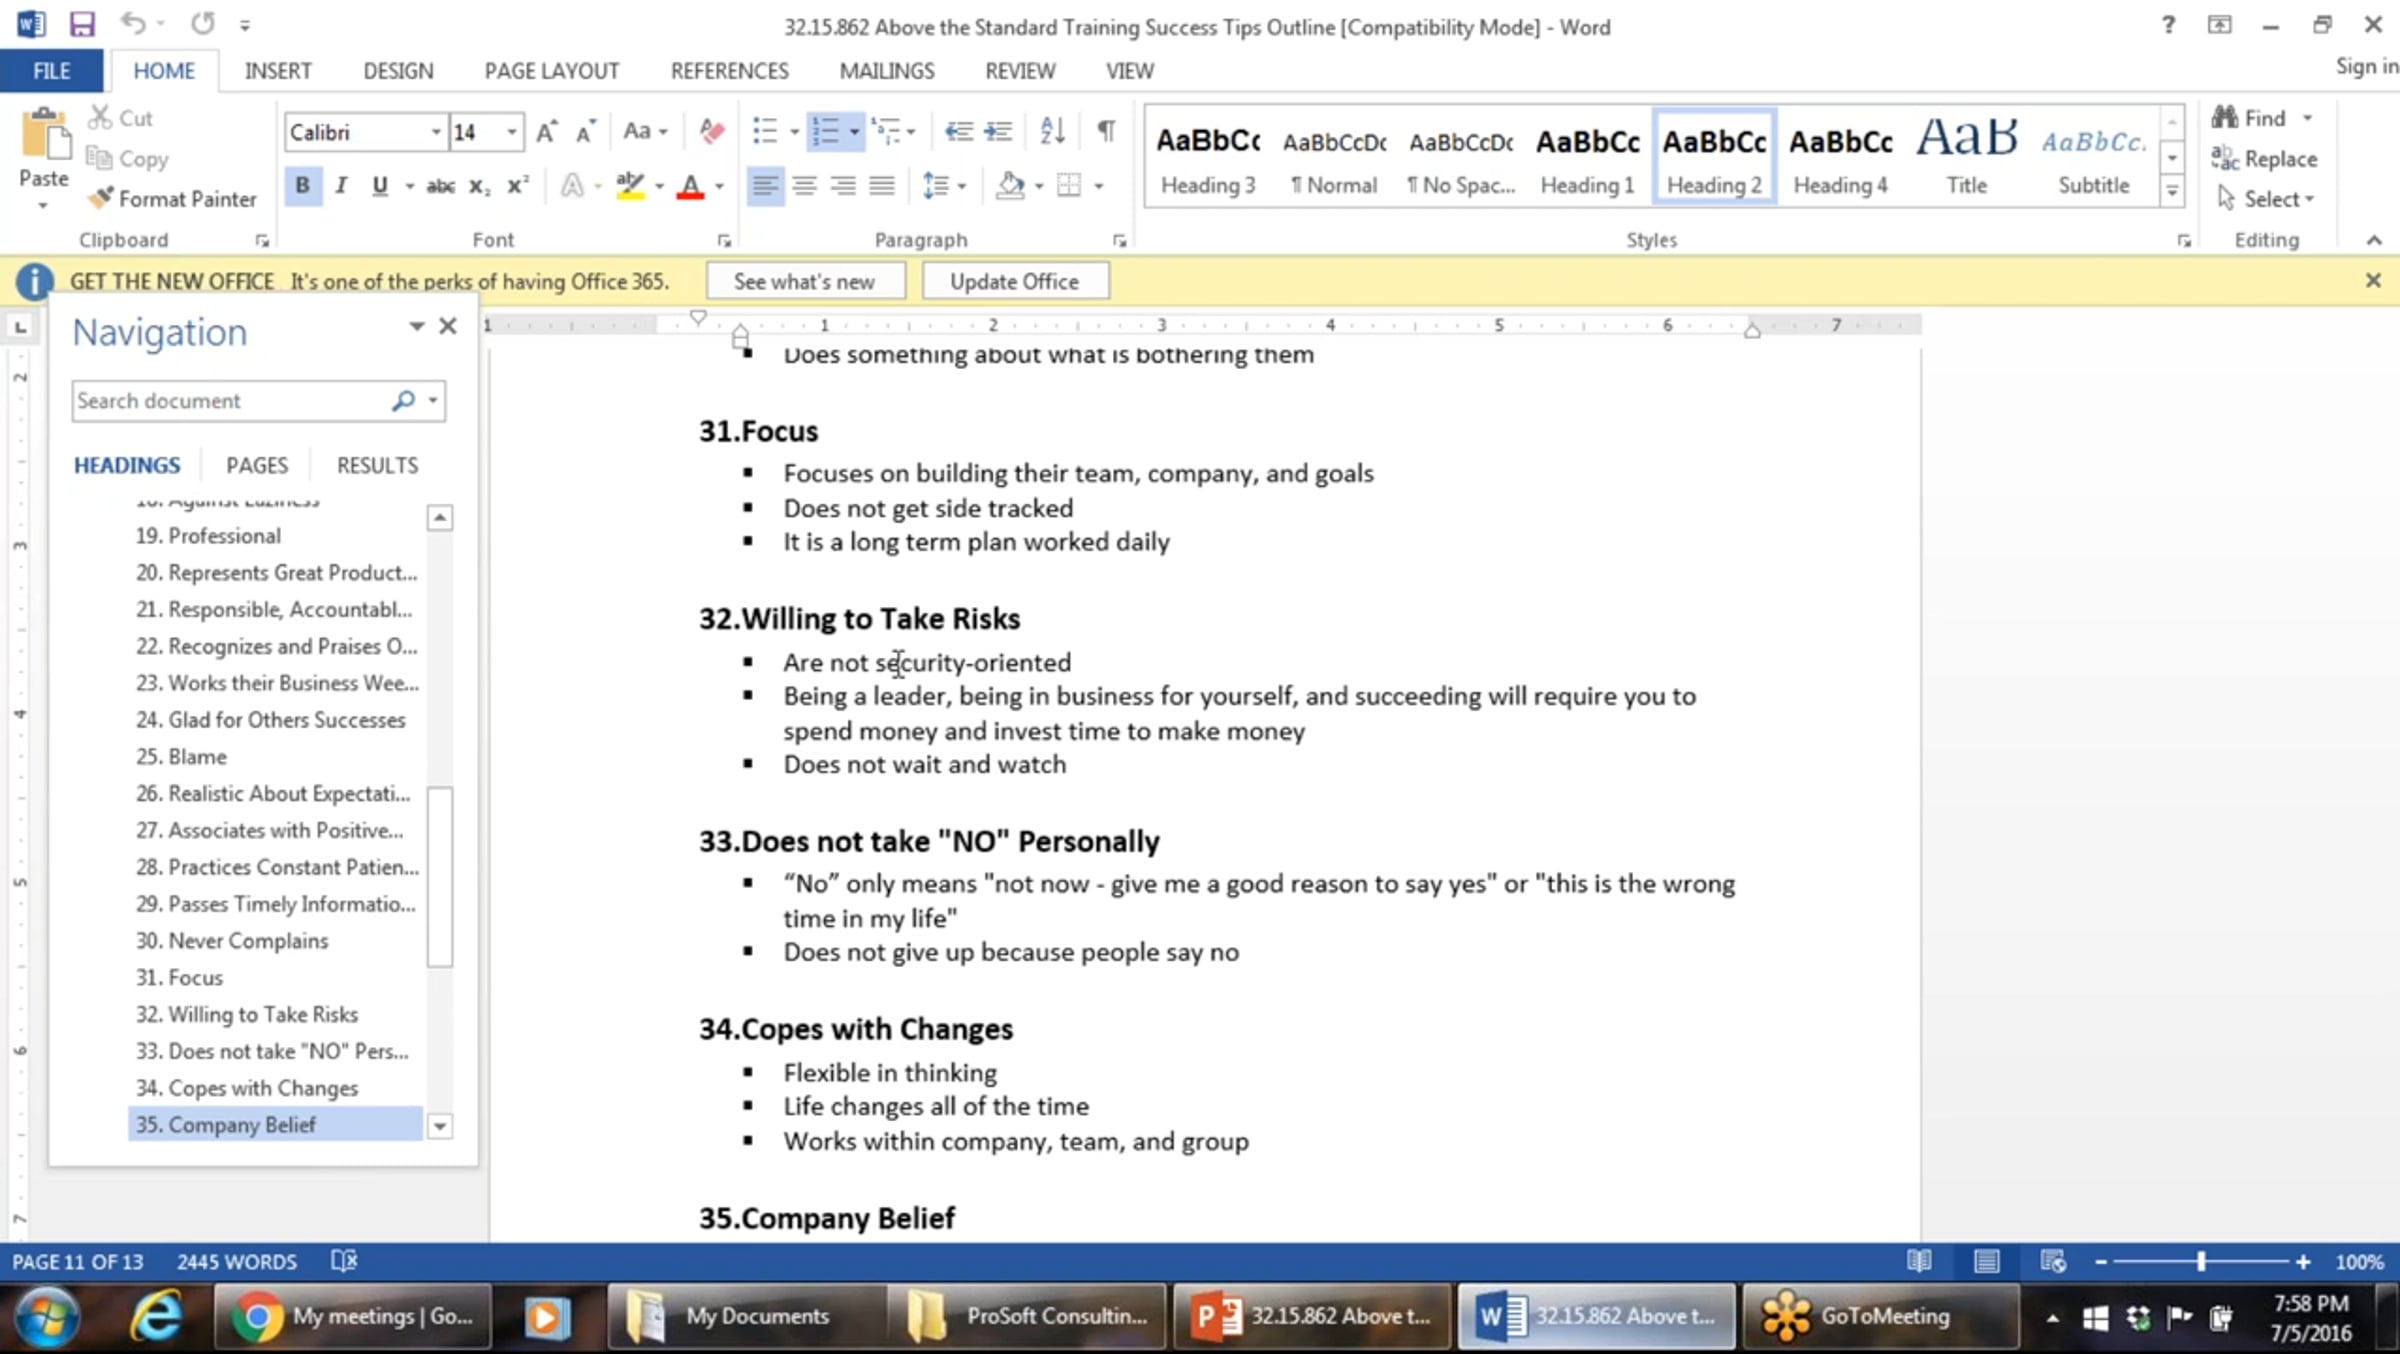Click the Update Office button
This screenshot has height=1354, width=2400.
(1014, 281)
